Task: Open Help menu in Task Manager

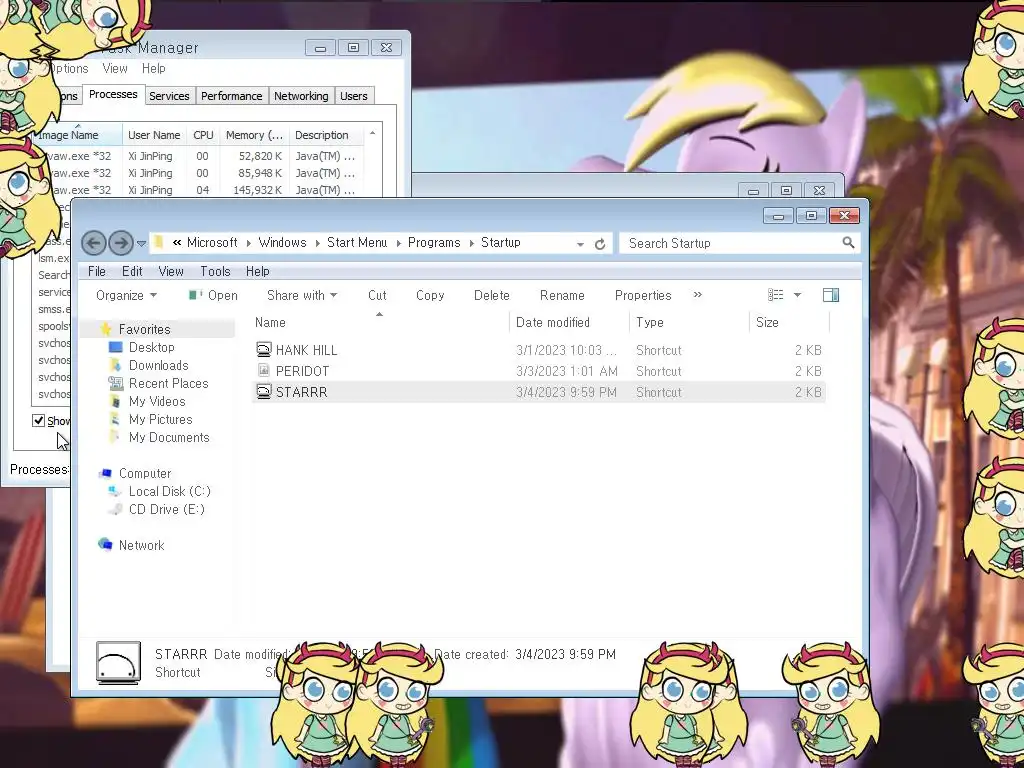Action: pos(153,69)
